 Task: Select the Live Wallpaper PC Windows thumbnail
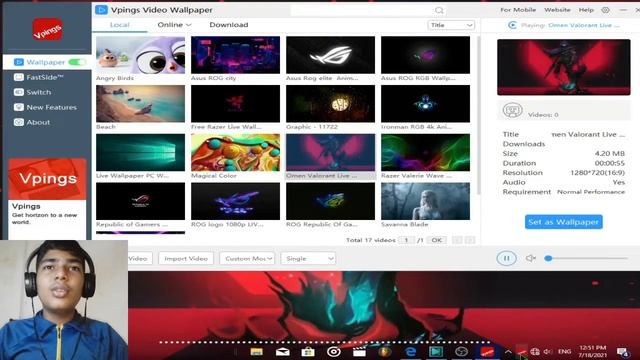tap(140, 153)
